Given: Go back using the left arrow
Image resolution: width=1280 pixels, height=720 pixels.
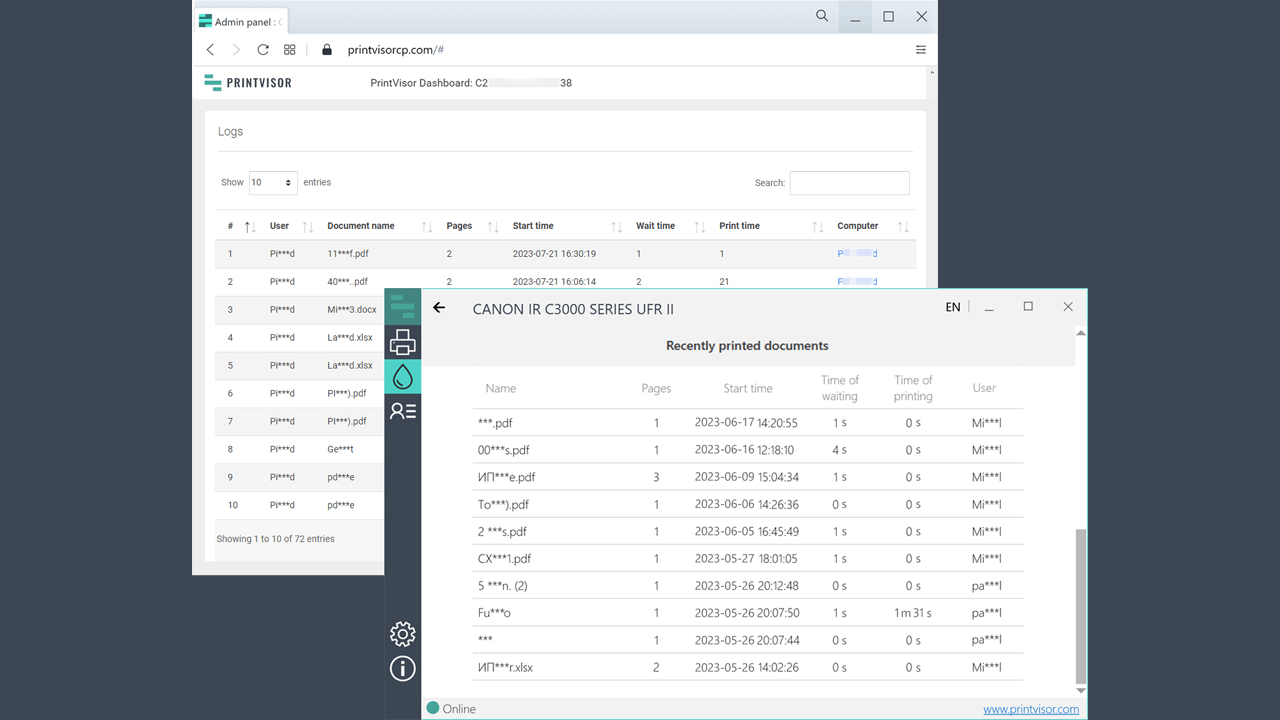Looking at the screenshot, I should coord(439,308).
